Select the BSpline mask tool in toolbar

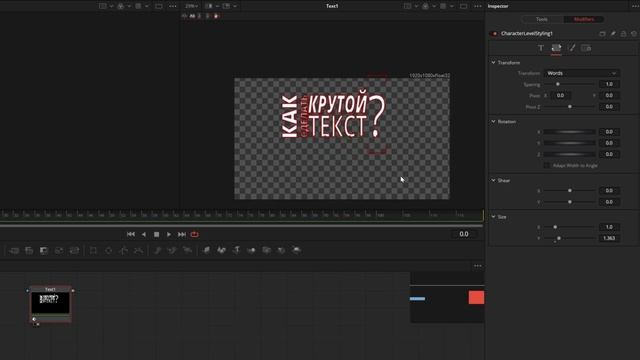[138, 250]
